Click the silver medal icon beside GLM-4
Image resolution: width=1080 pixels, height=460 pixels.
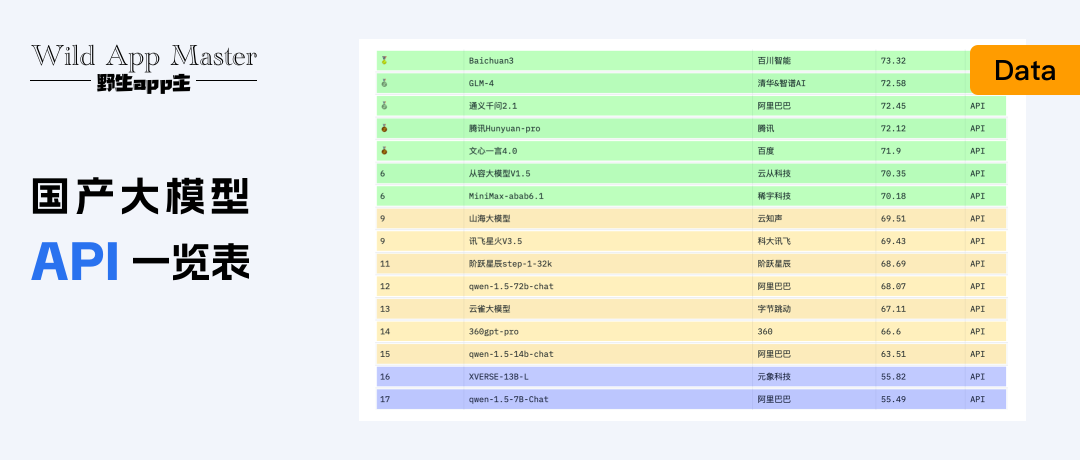[384, 83]
